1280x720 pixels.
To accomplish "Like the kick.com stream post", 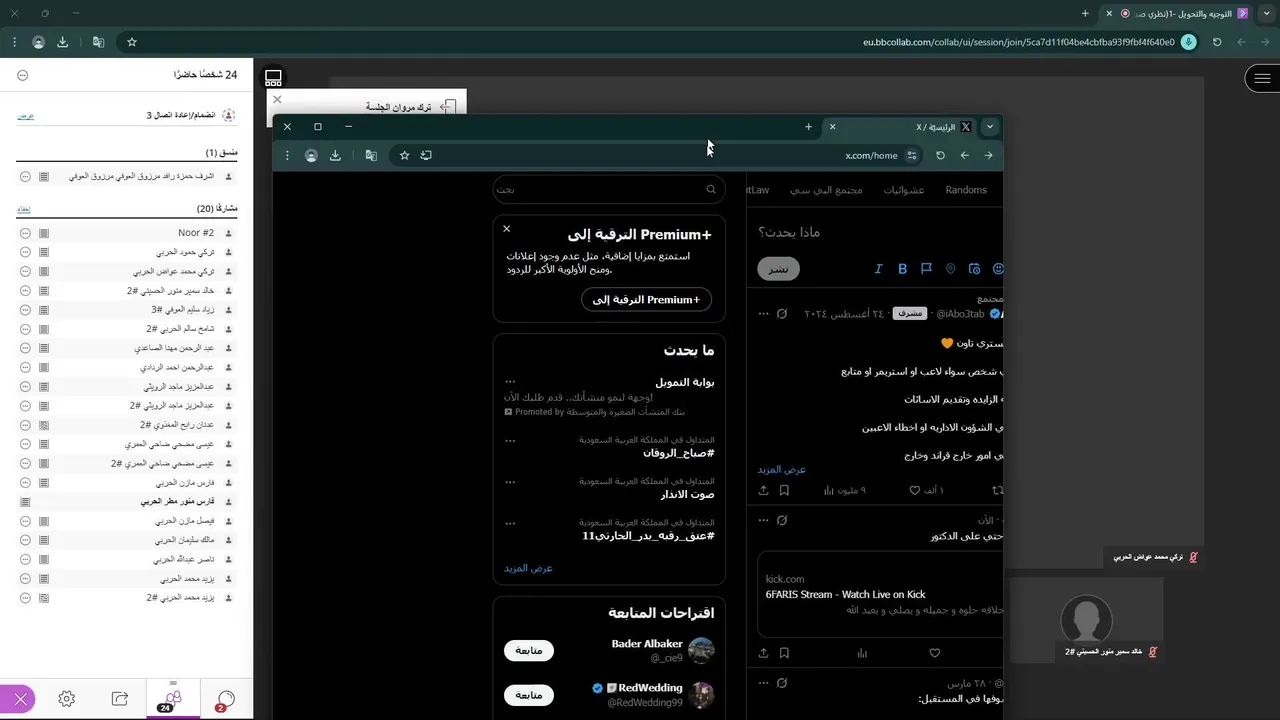I will point(935,653).
